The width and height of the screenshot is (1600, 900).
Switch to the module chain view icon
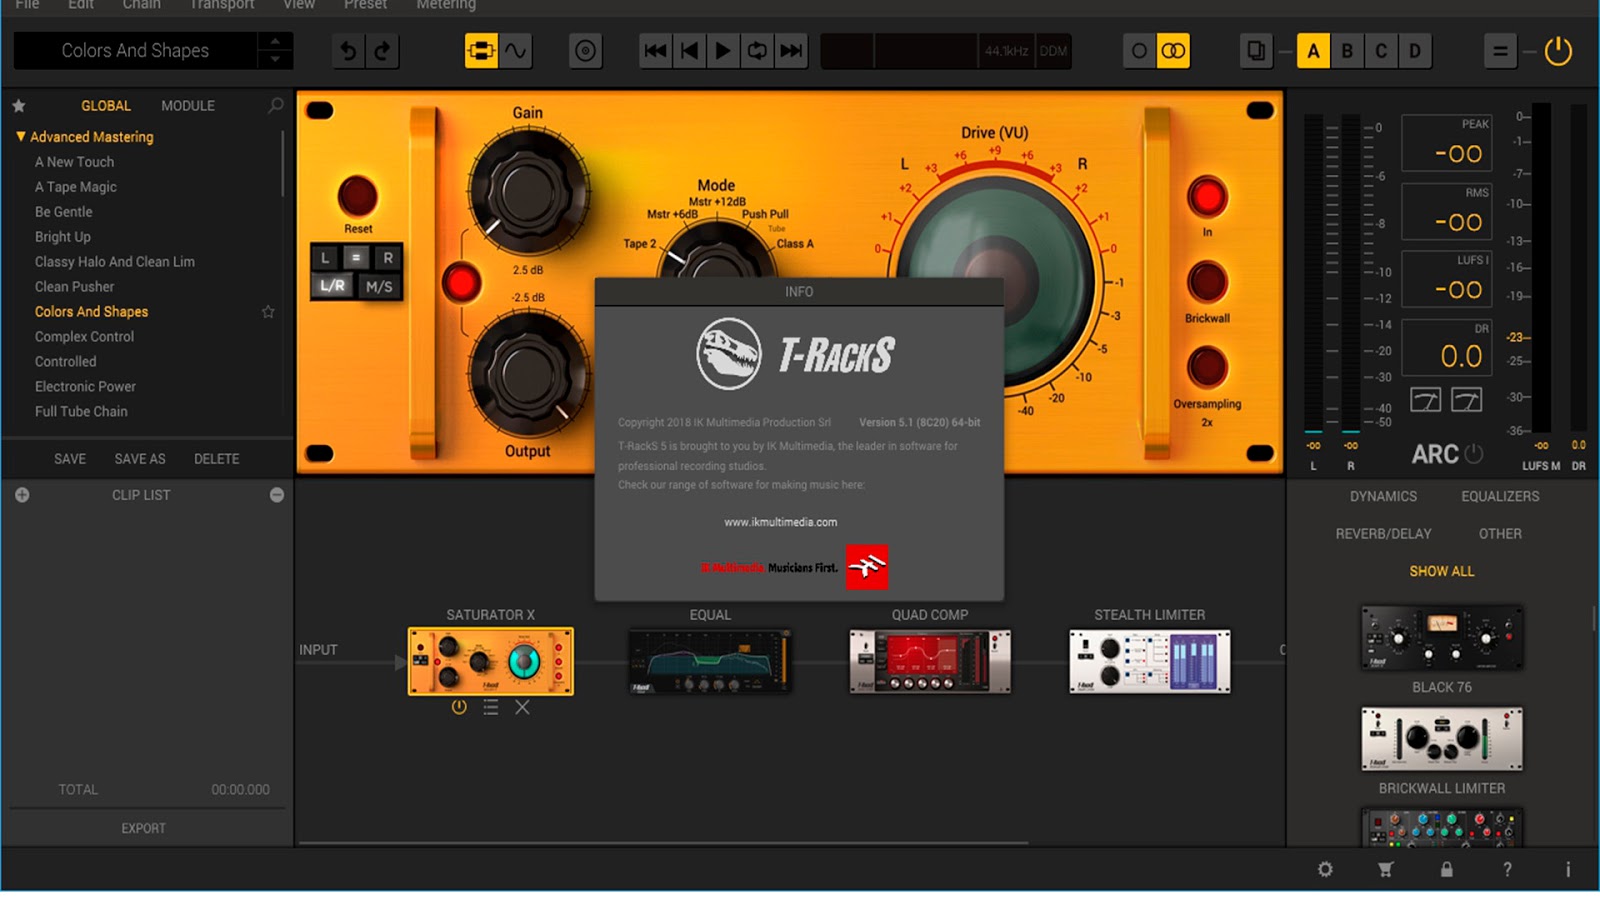coord(481,51)
